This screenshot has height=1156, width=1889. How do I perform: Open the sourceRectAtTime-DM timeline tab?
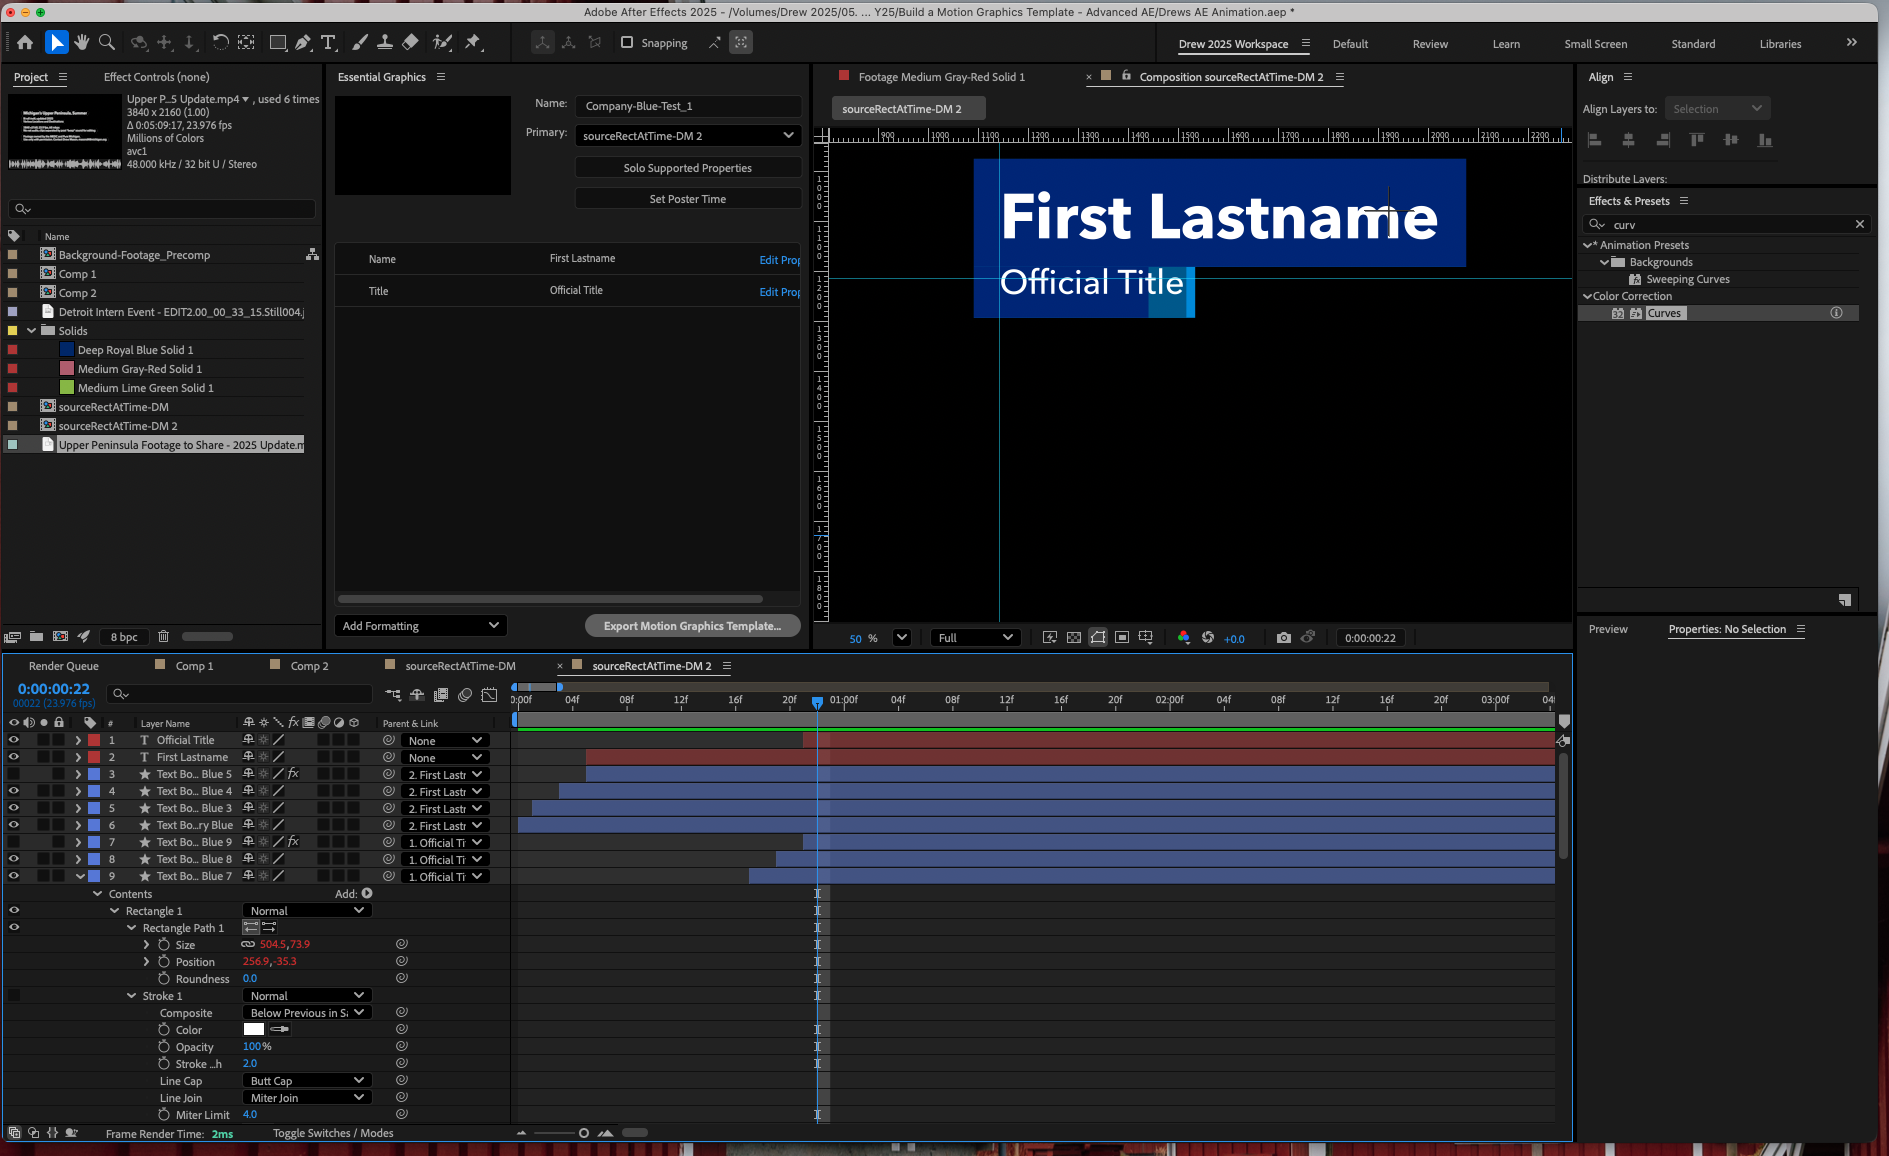[x=461, y=666]
